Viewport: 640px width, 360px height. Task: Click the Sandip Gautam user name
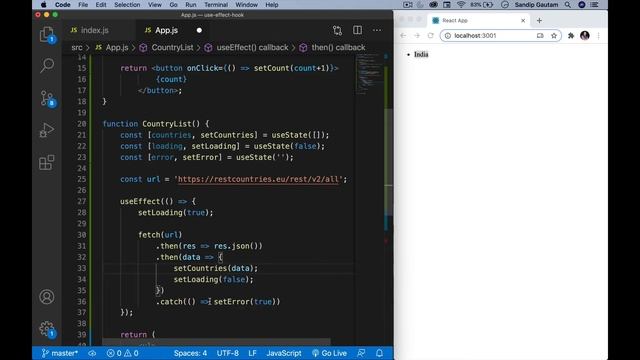pyautogui.click(x=536, y=5)
